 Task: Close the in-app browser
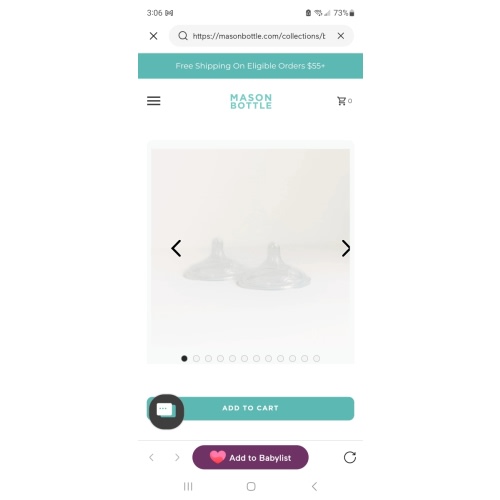point(153,36)
